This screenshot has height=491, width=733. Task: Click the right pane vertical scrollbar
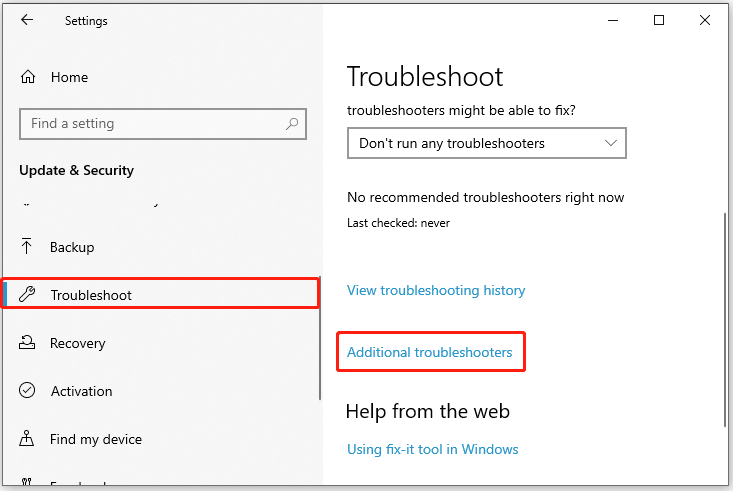pos(725,319)
